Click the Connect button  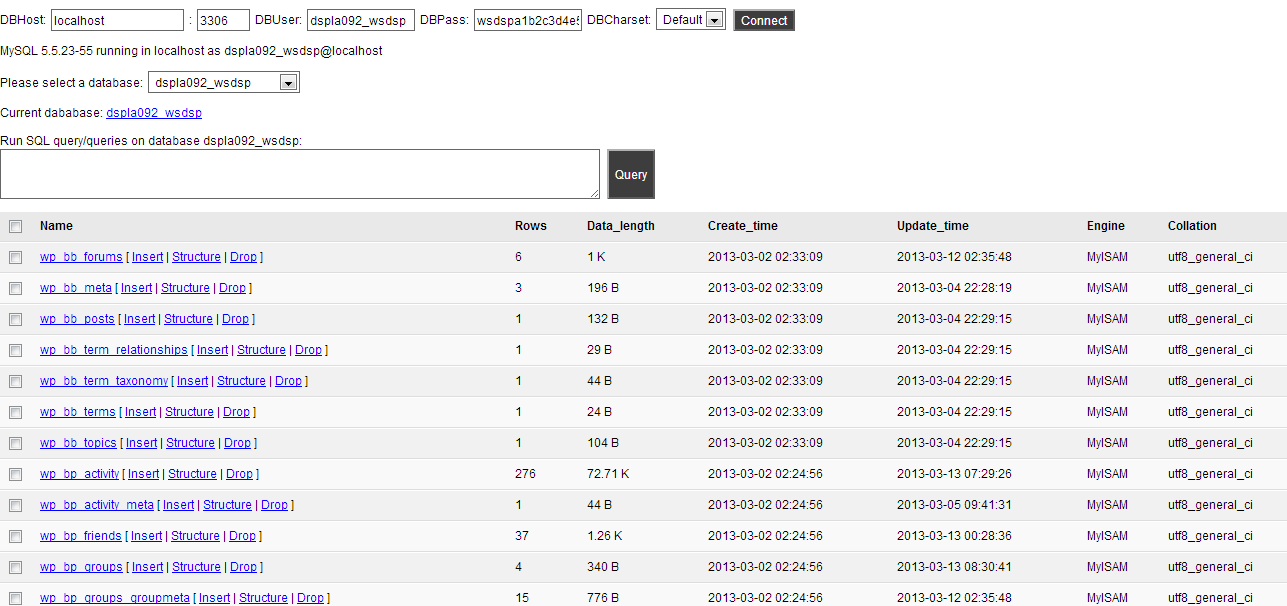[764, 20]
